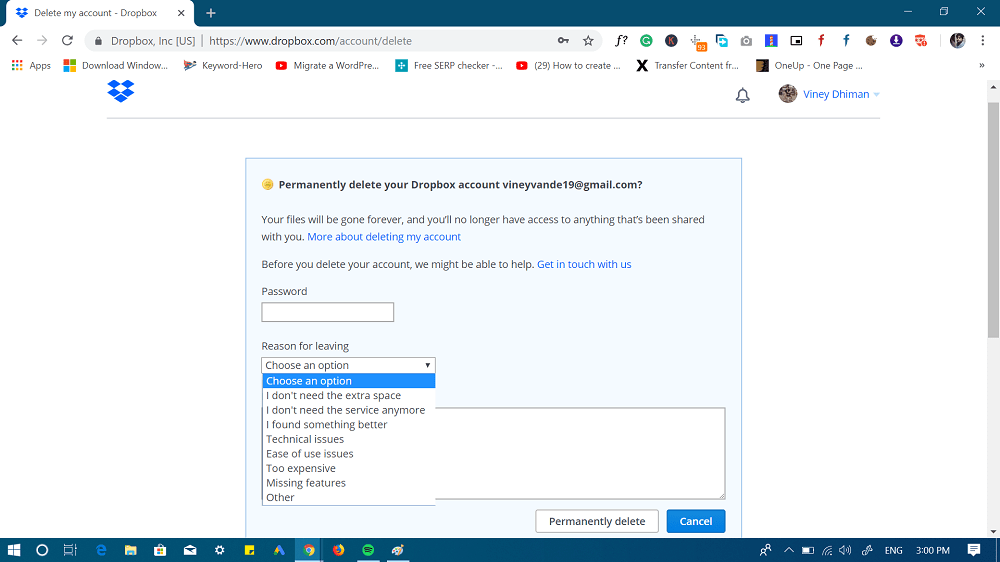
Task: Open the volume control in system tray
Action: (846, 550)
